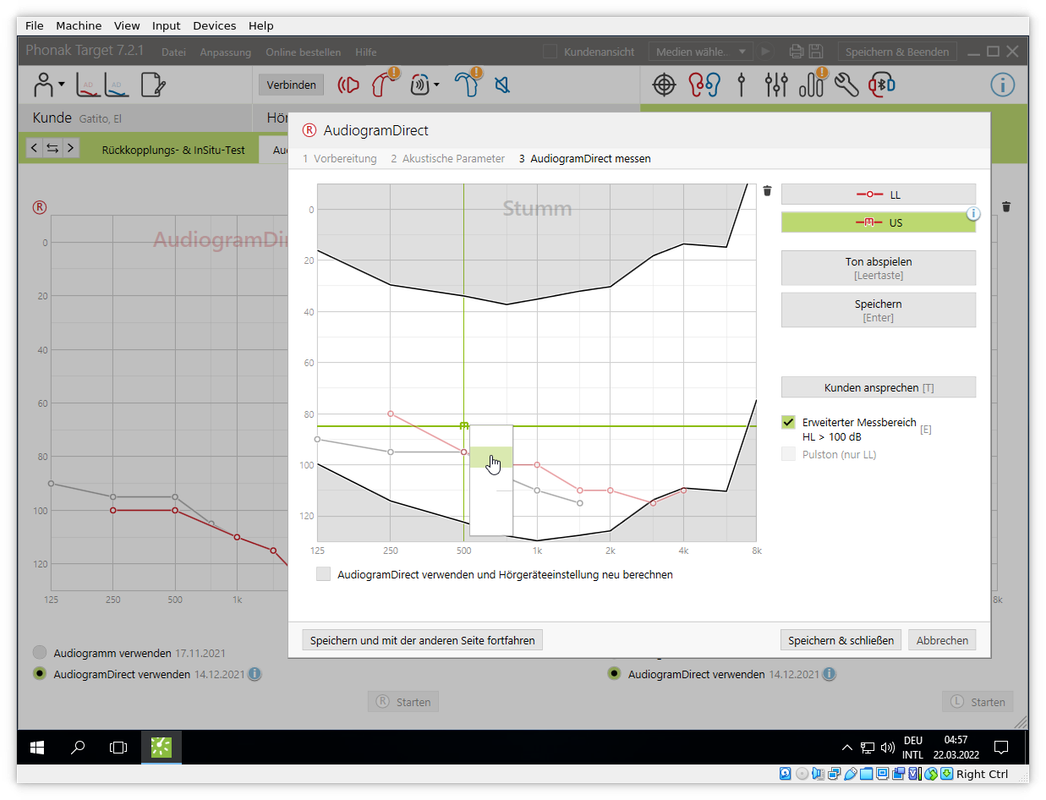This screenshot has width=1046, height=800.
Task: Open the client person icon menu
Action: point(43,85)
